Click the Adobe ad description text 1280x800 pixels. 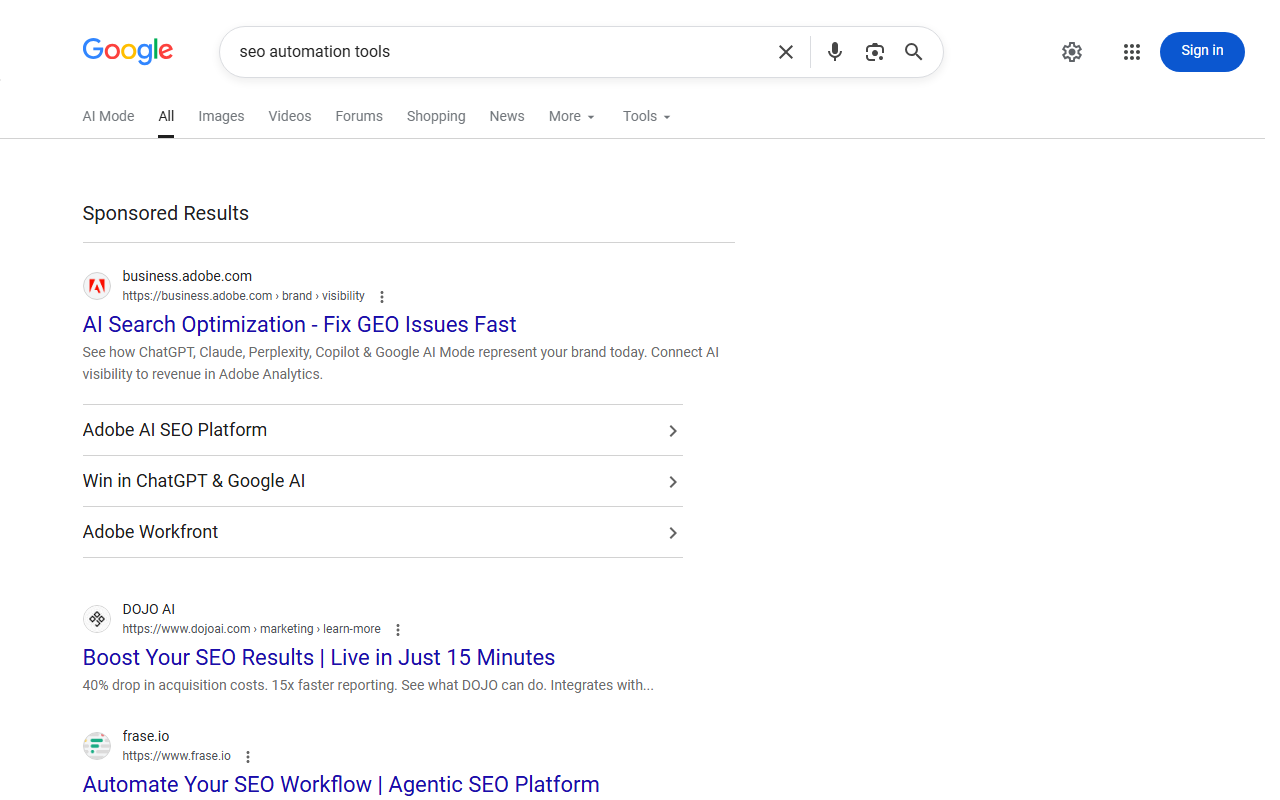(401, 363)
